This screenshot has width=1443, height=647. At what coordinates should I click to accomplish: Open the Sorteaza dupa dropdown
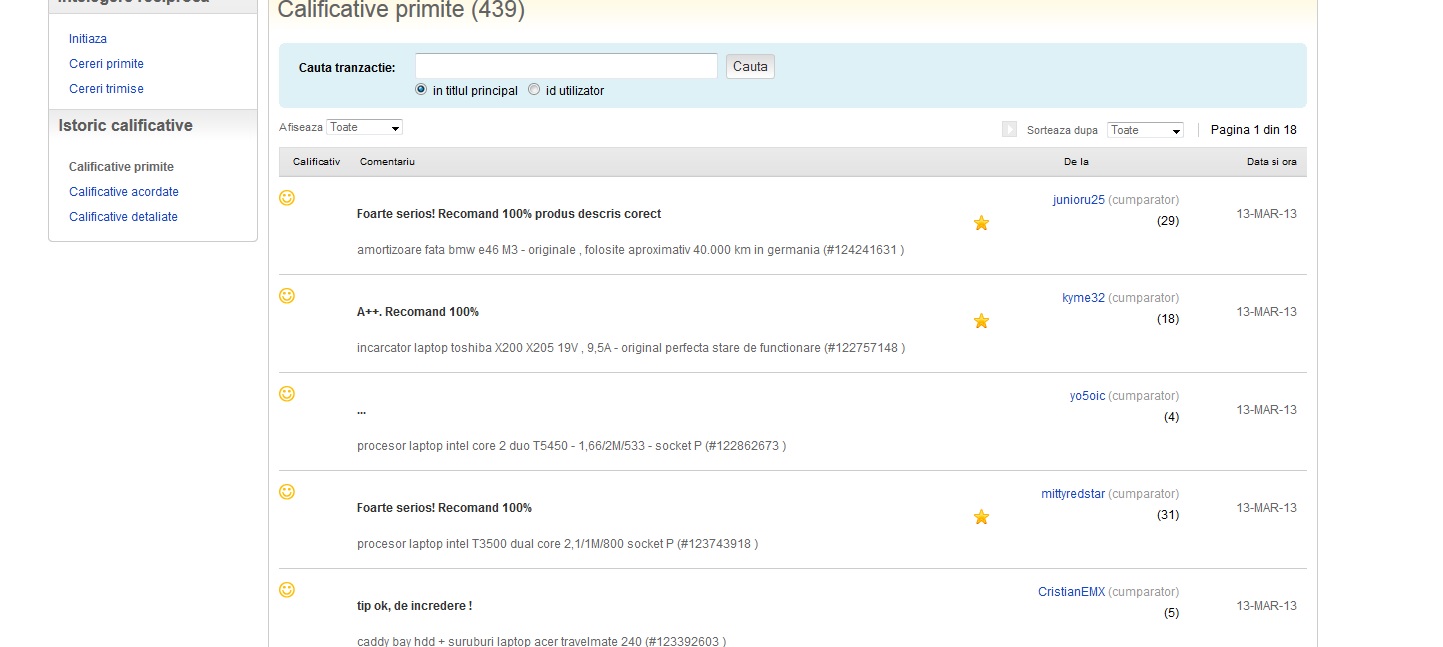1145,130
